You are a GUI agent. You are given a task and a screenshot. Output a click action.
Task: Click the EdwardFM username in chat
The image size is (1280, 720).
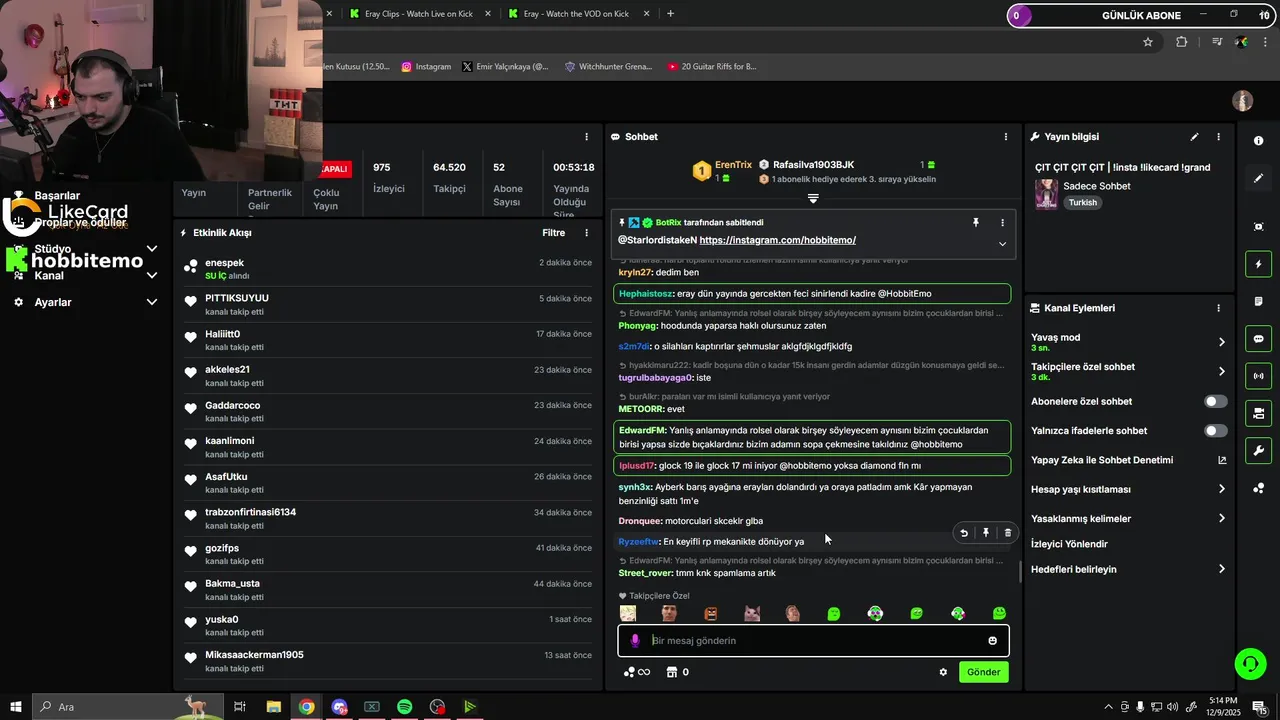[x=642, y=431]
